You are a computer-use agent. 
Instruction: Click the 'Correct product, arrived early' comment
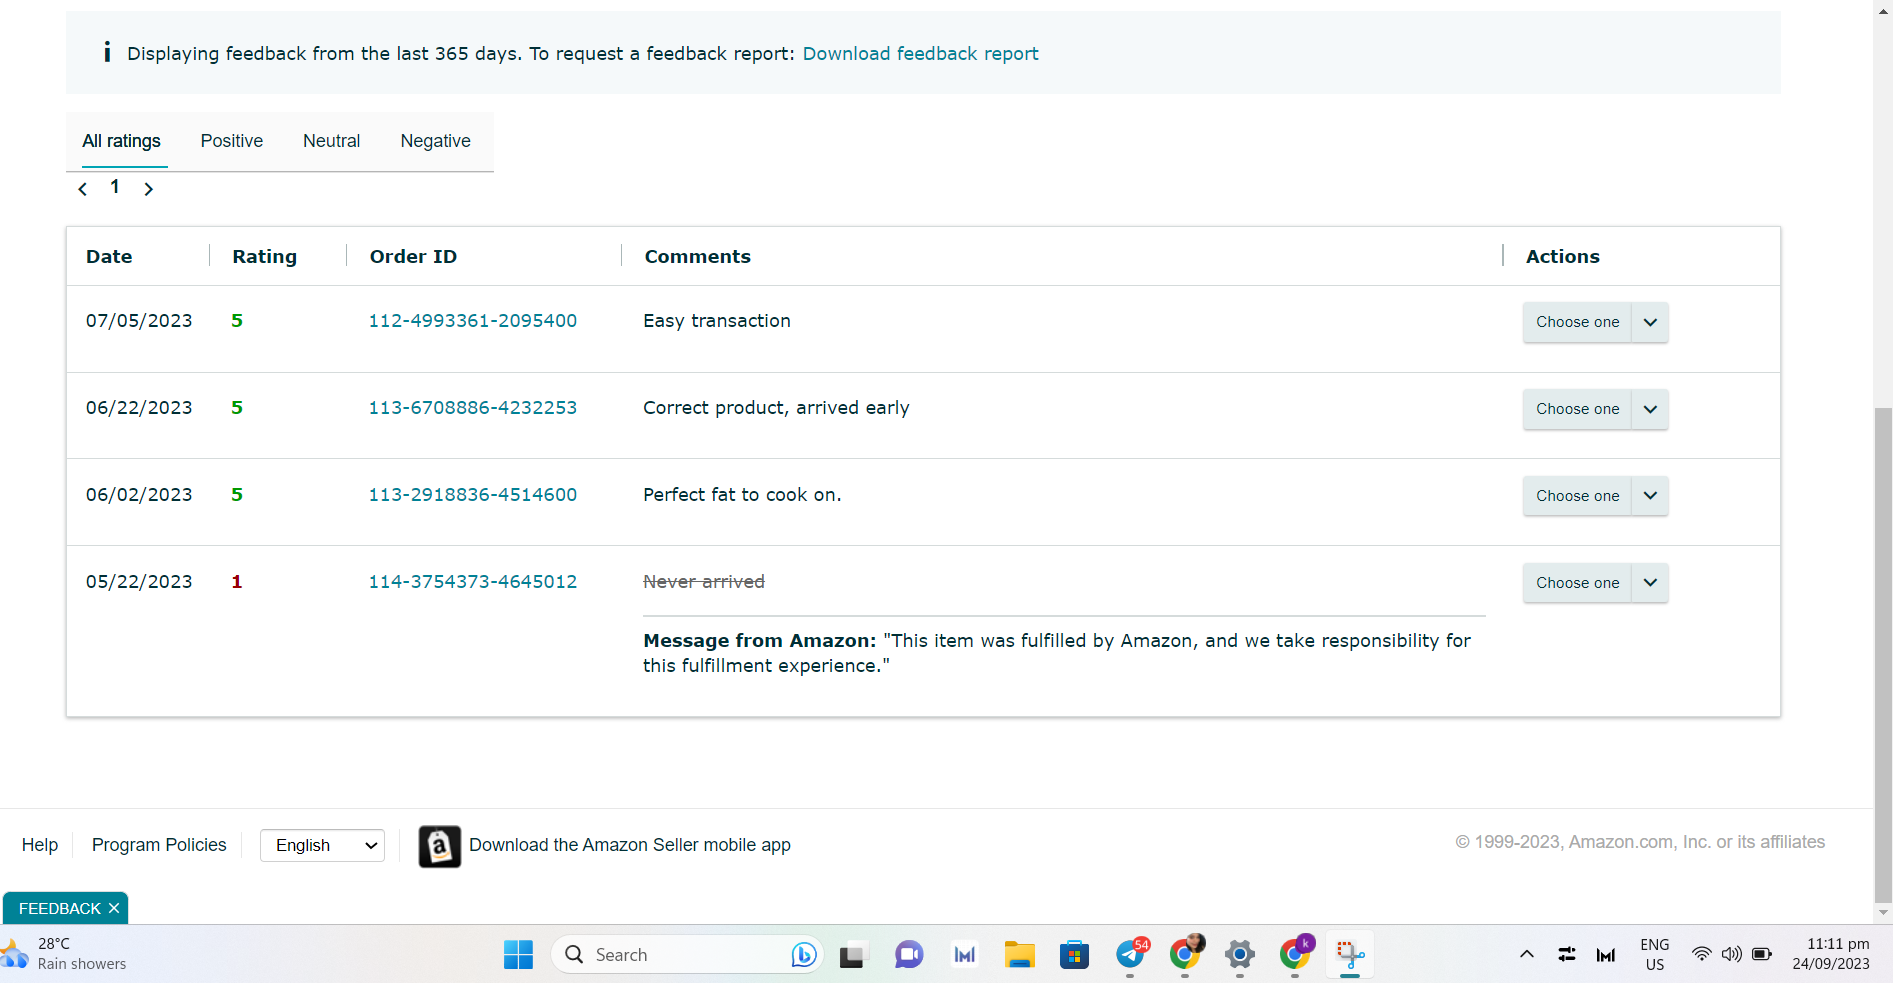[x=776, y=408]
